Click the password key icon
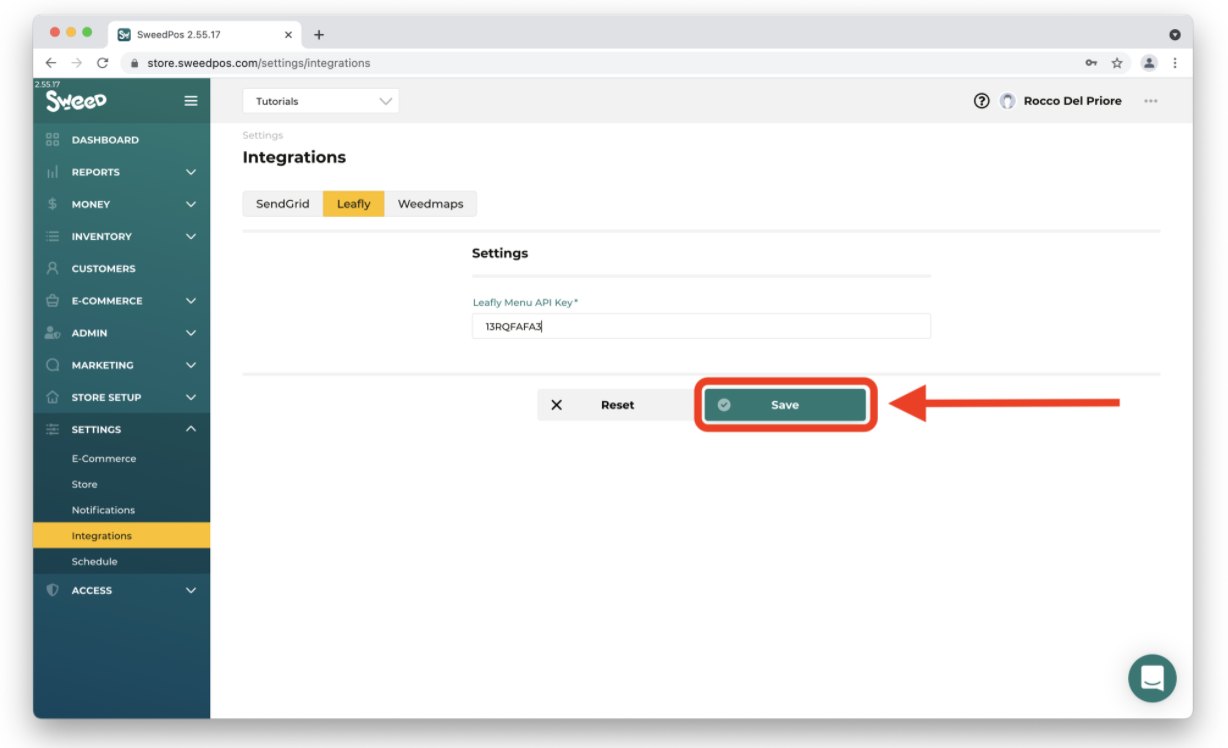 (1091, 63)
